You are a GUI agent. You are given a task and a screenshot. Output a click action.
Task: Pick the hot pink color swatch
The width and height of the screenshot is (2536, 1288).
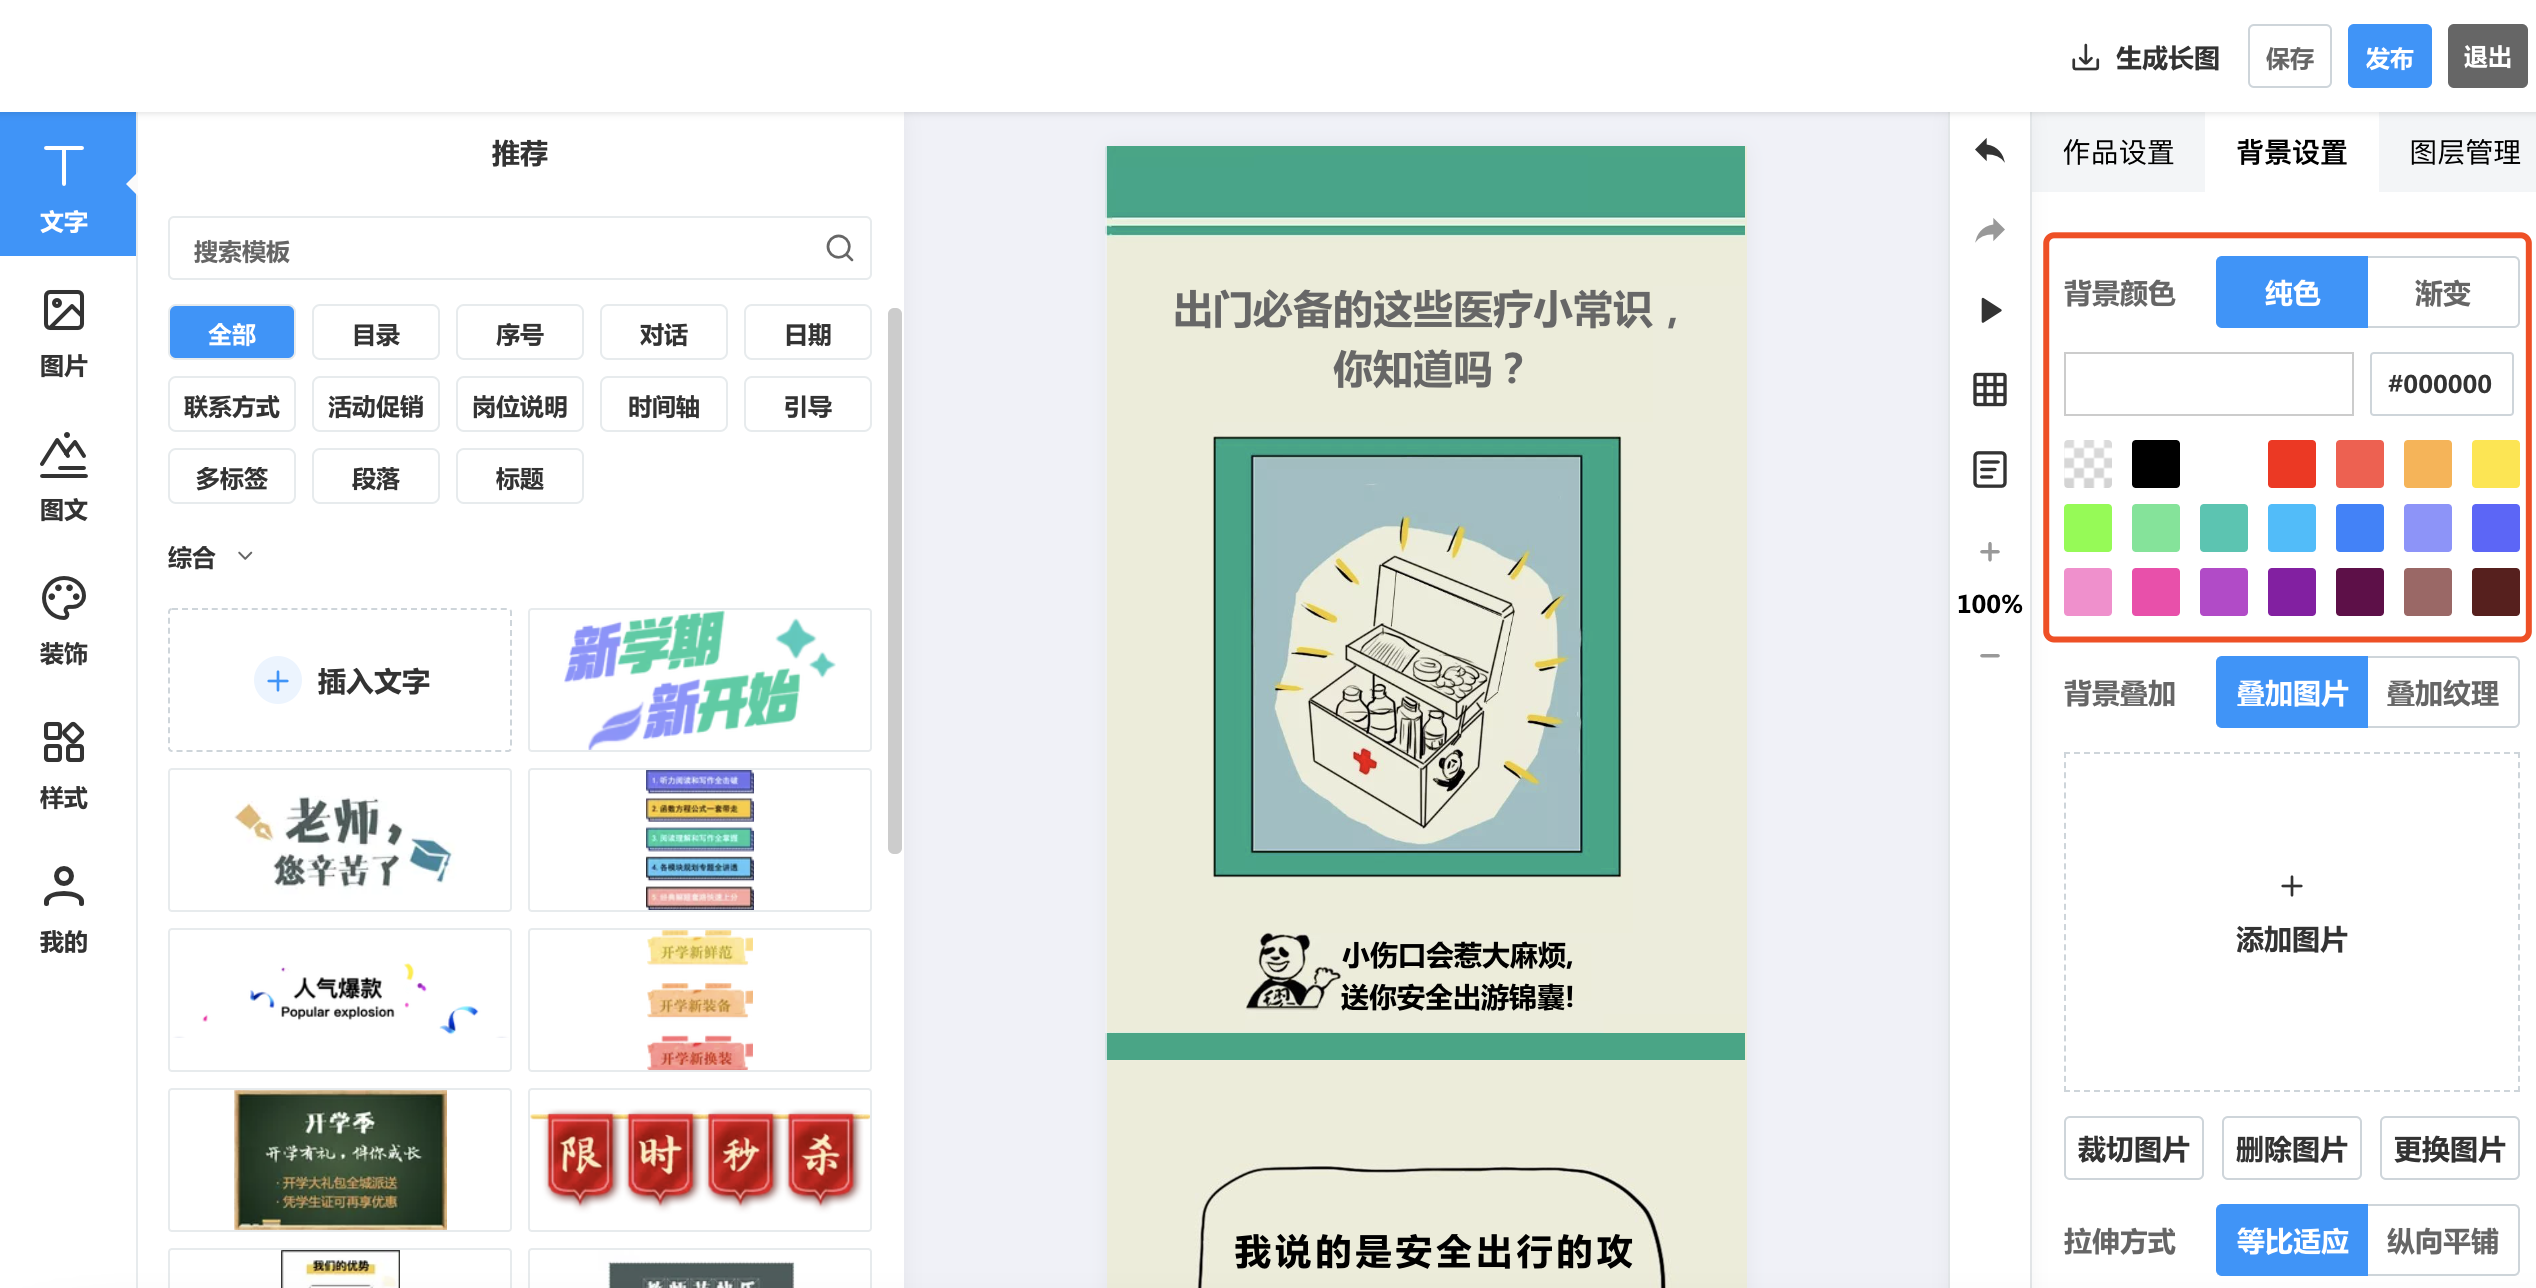tap(2156, 591)
